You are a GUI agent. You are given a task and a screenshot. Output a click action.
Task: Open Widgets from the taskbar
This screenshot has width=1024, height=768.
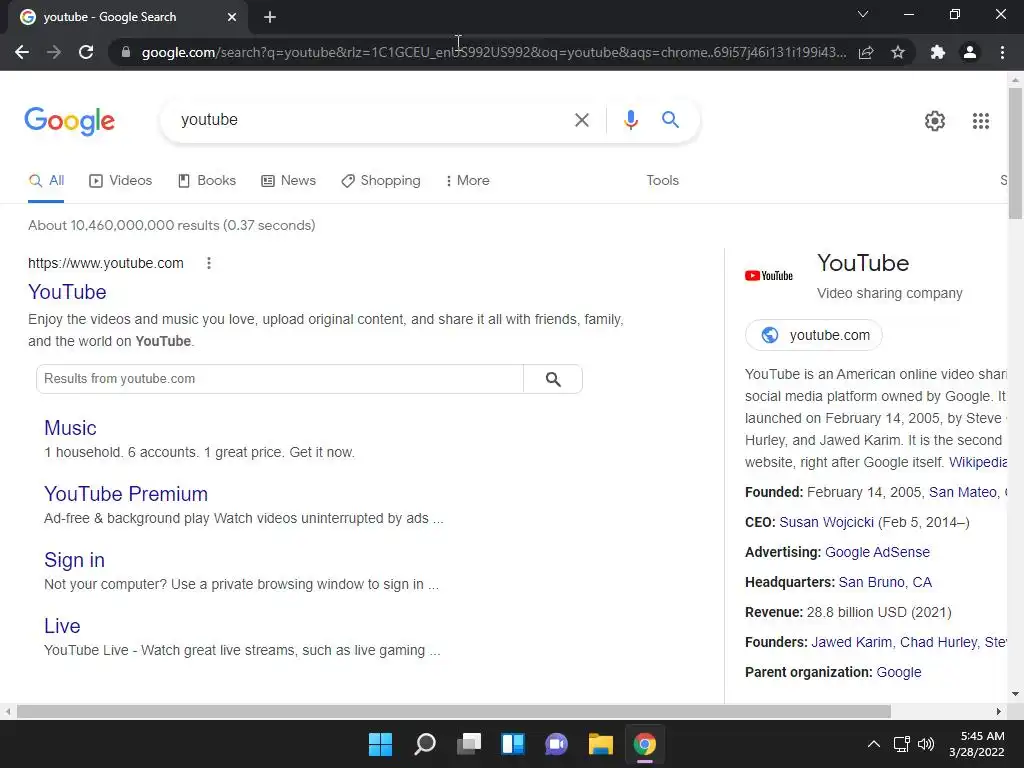[x=513, y=744]
